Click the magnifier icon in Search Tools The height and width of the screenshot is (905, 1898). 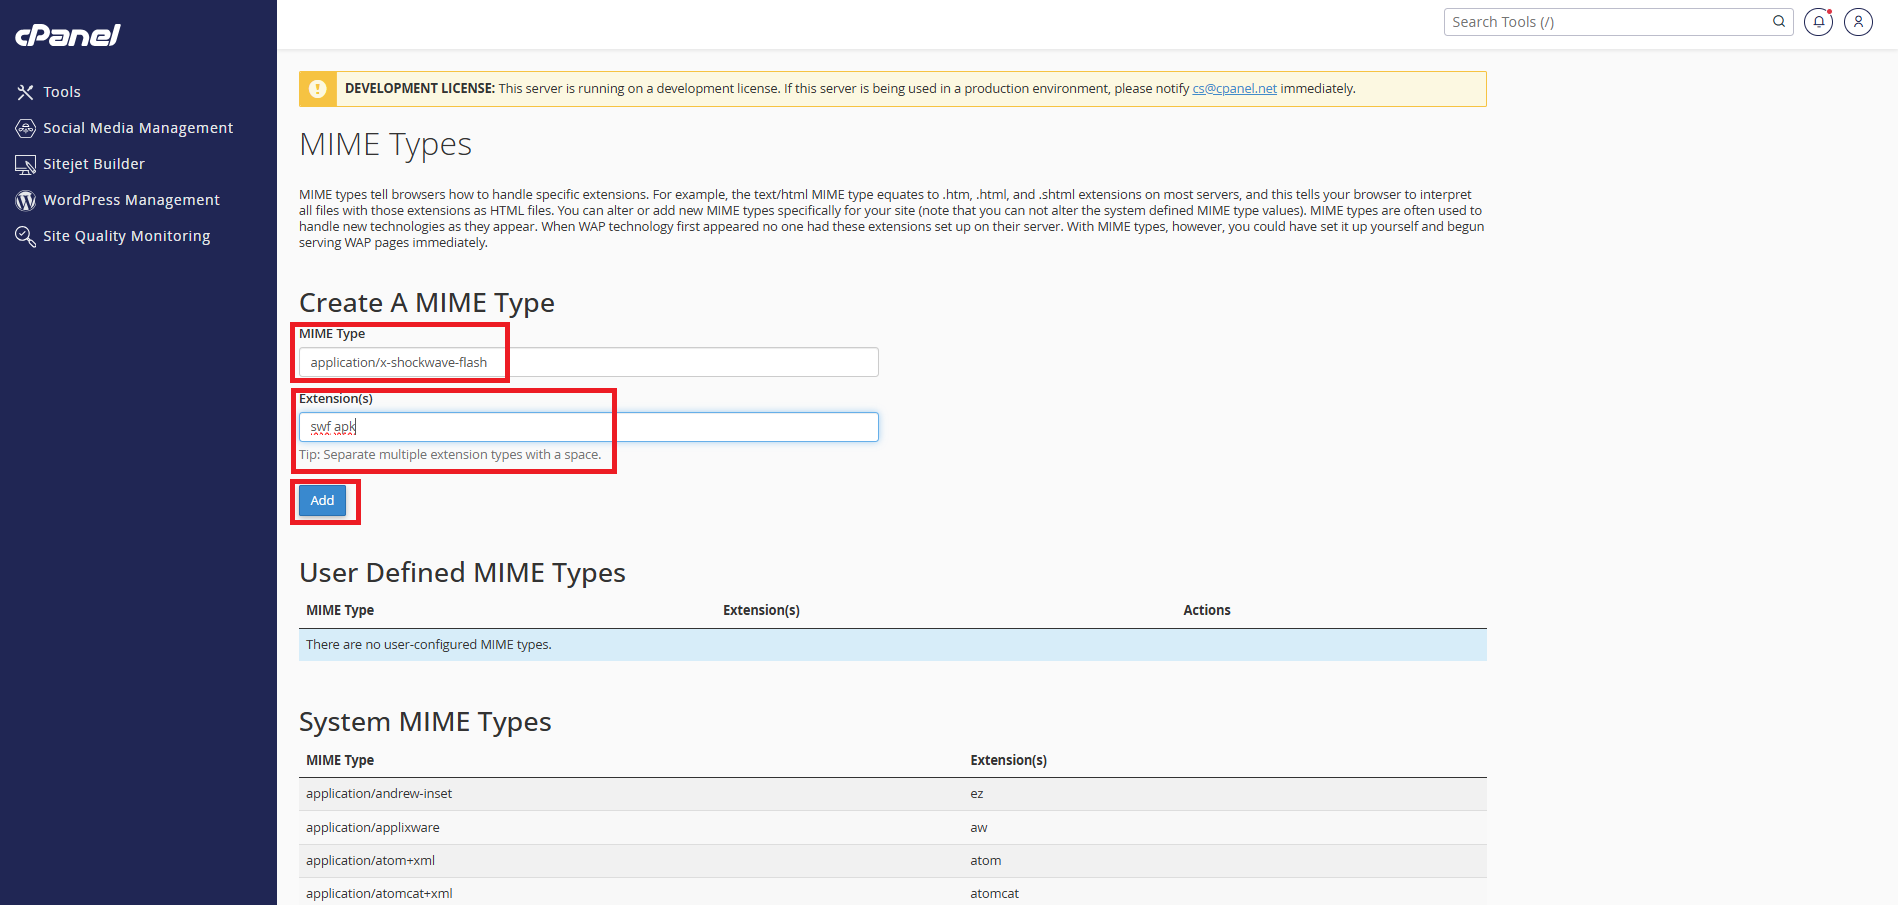[x=1779, y=21]
